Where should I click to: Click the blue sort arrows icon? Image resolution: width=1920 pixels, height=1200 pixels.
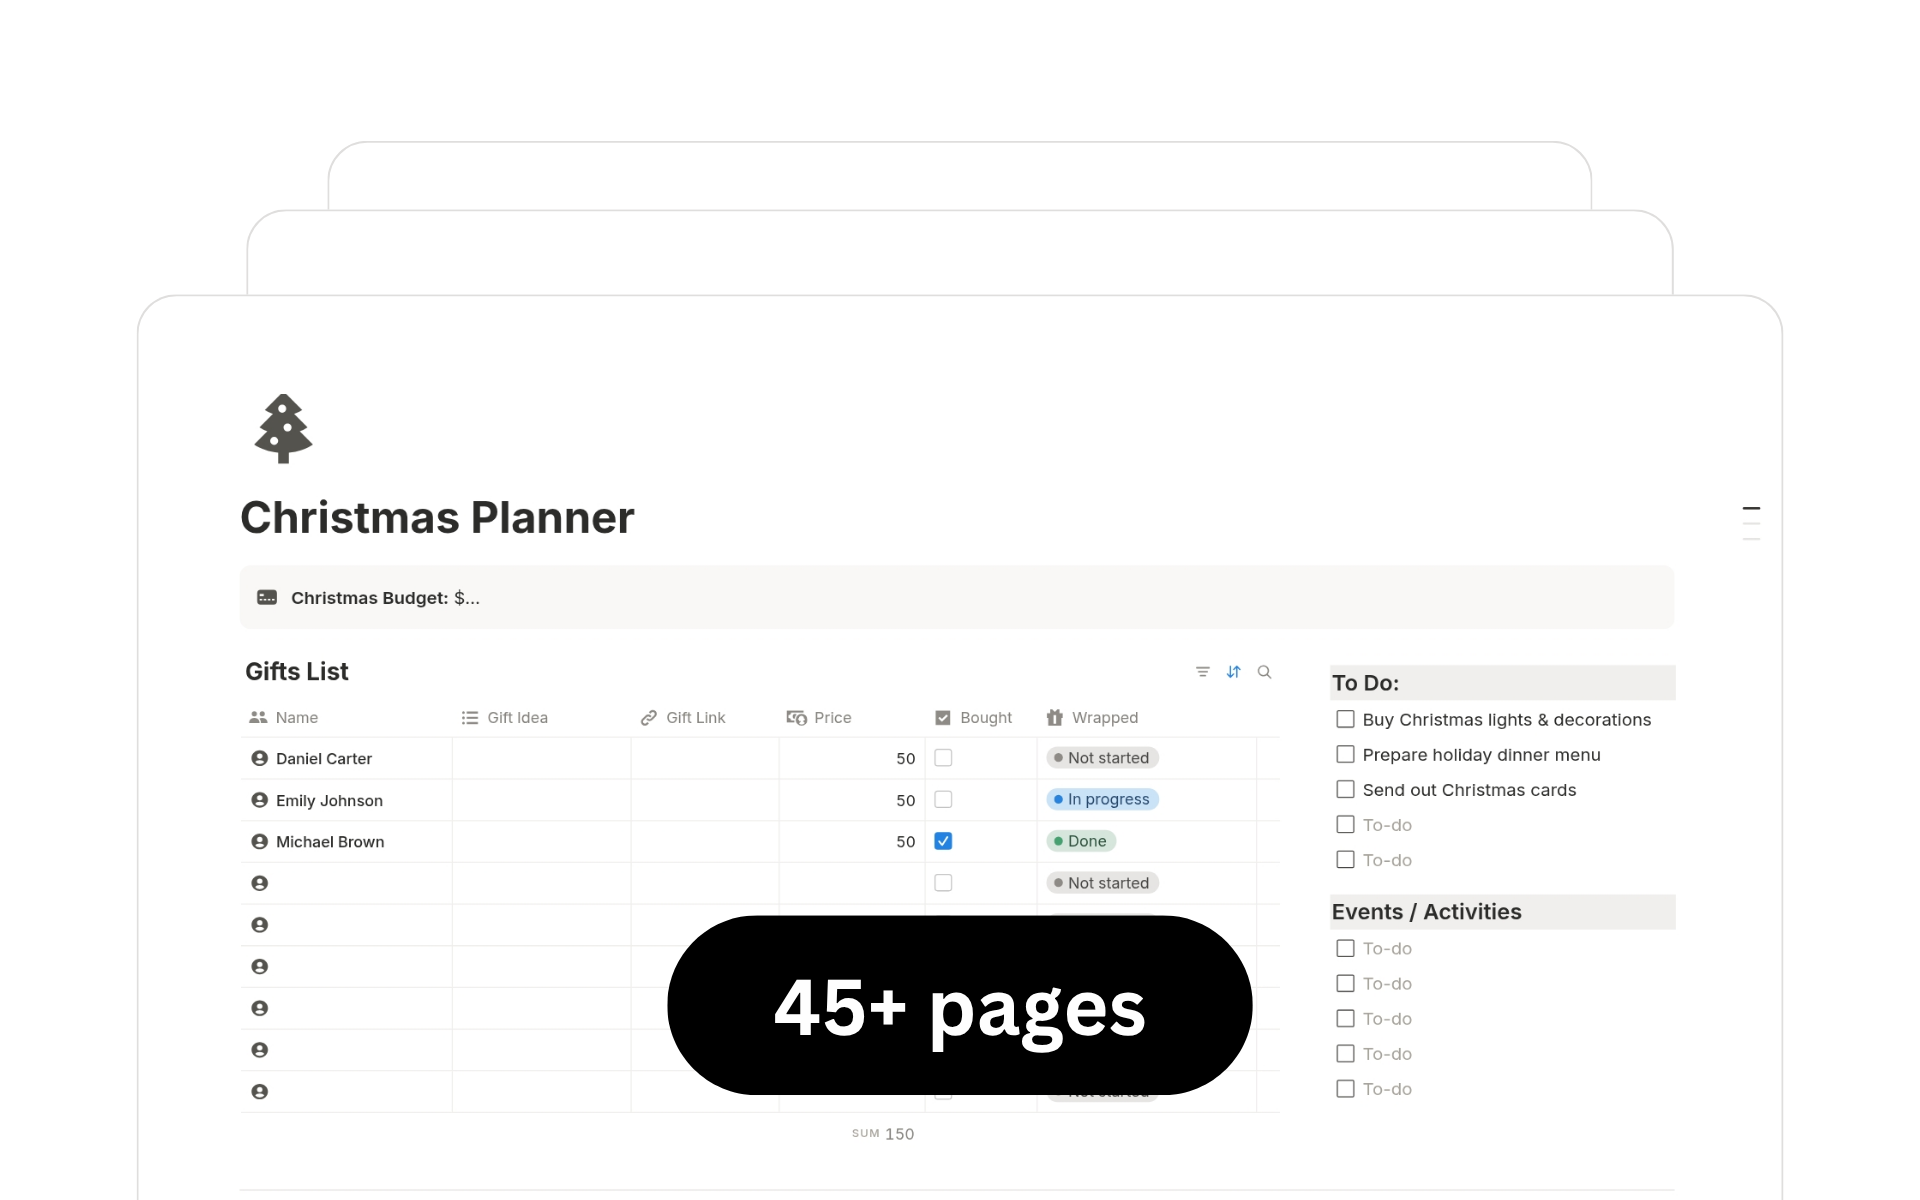pos(1233,671)
